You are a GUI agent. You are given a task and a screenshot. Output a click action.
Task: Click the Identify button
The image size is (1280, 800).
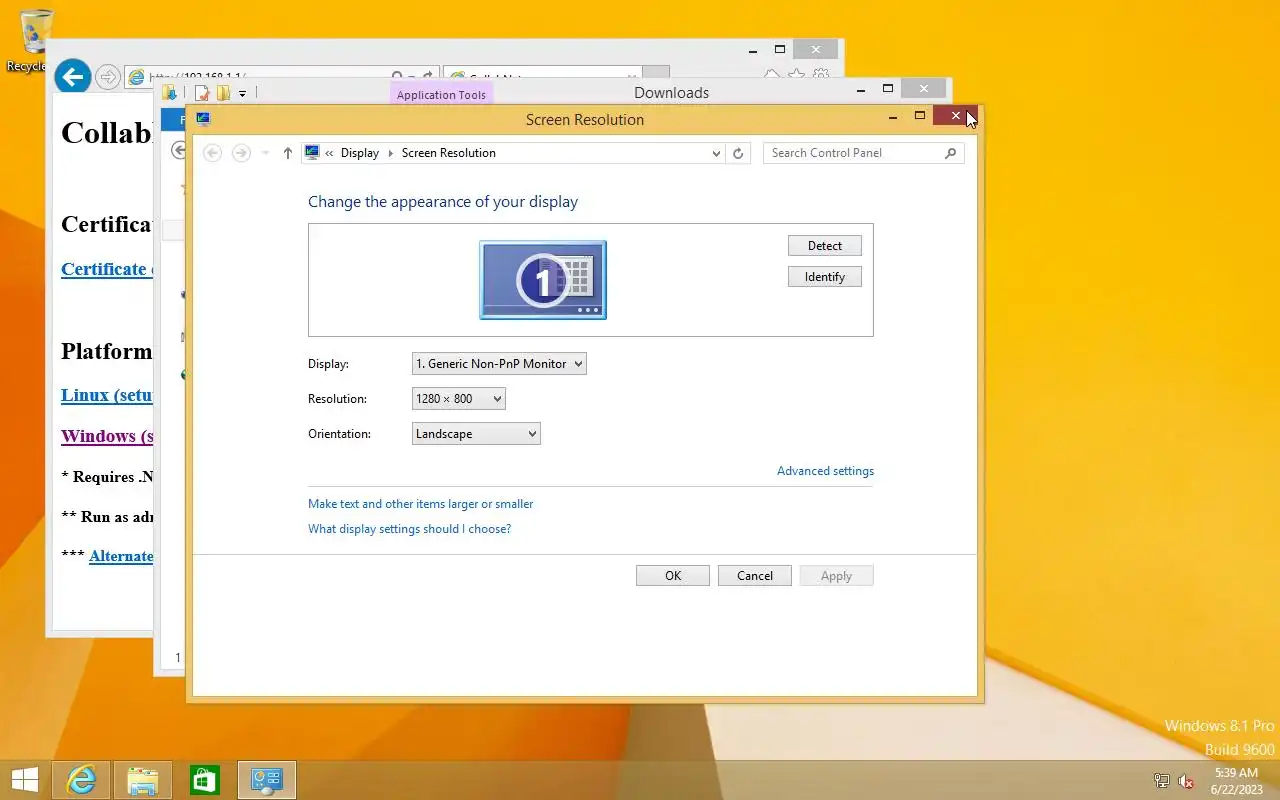(x=825, y=277)
